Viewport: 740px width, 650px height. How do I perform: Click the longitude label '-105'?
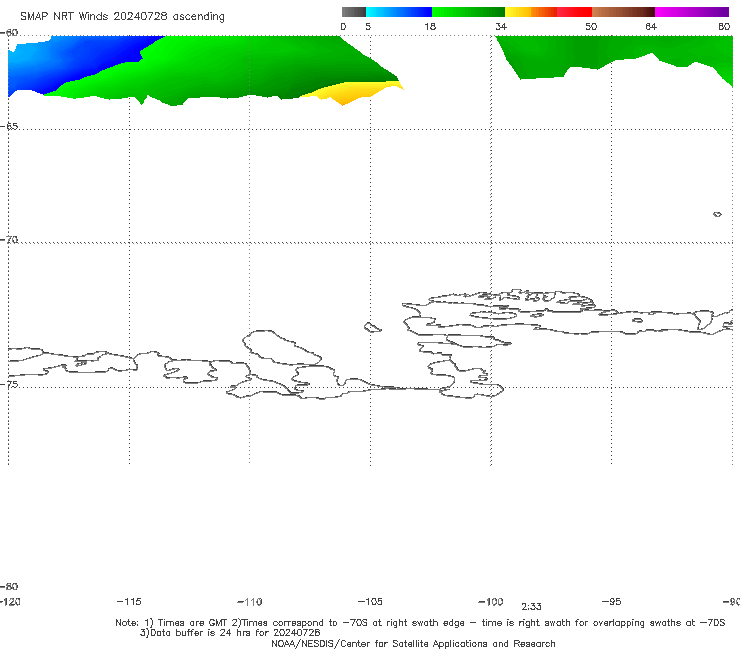(x=370, y=602)
